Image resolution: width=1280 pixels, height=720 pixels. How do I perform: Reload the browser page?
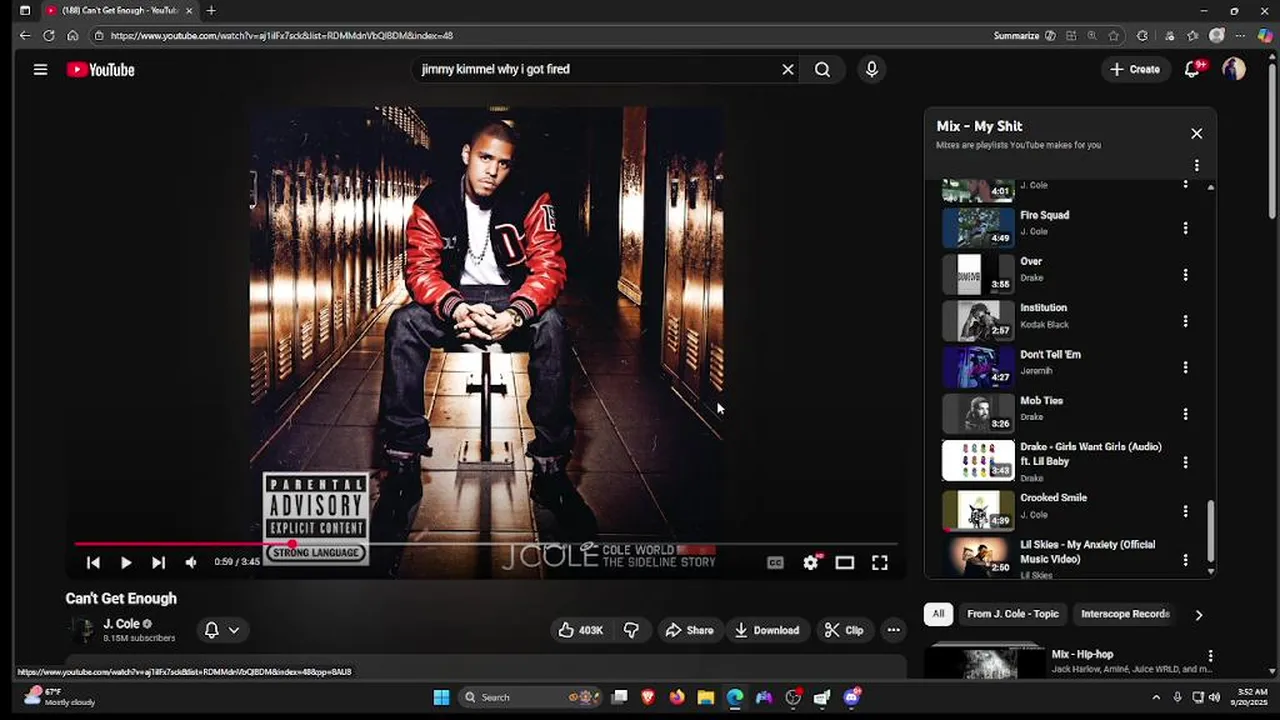point(48,36)
